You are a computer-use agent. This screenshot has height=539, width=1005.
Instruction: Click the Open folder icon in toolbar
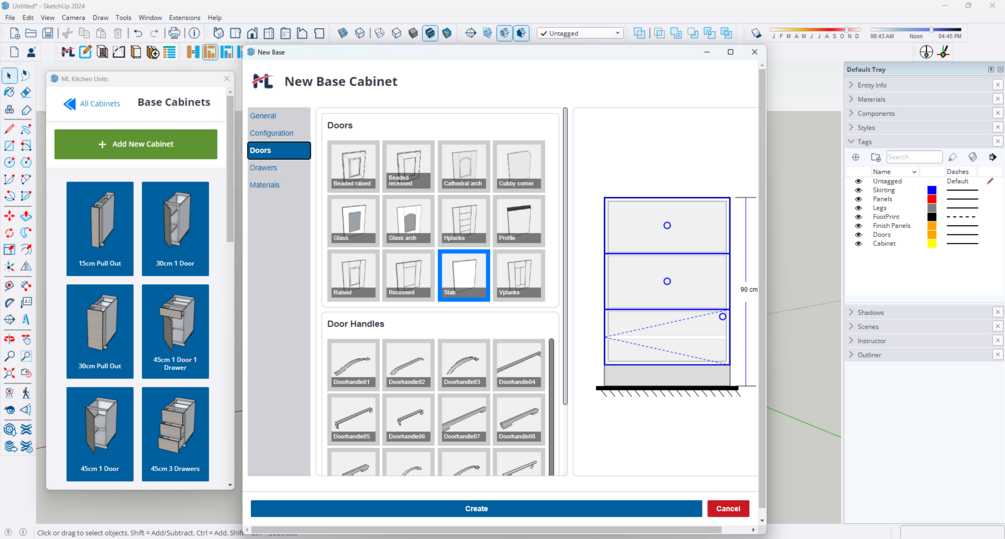point(31,33)
